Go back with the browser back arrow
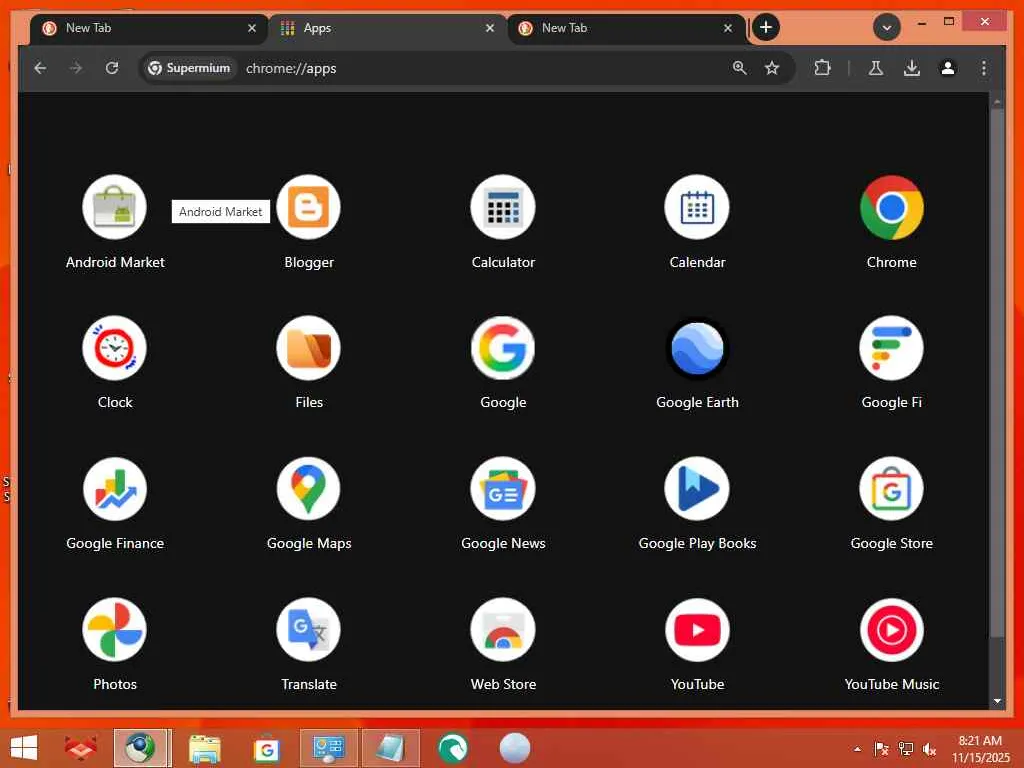This screenshot has height=768, width=1024. (x=40, y=68)
